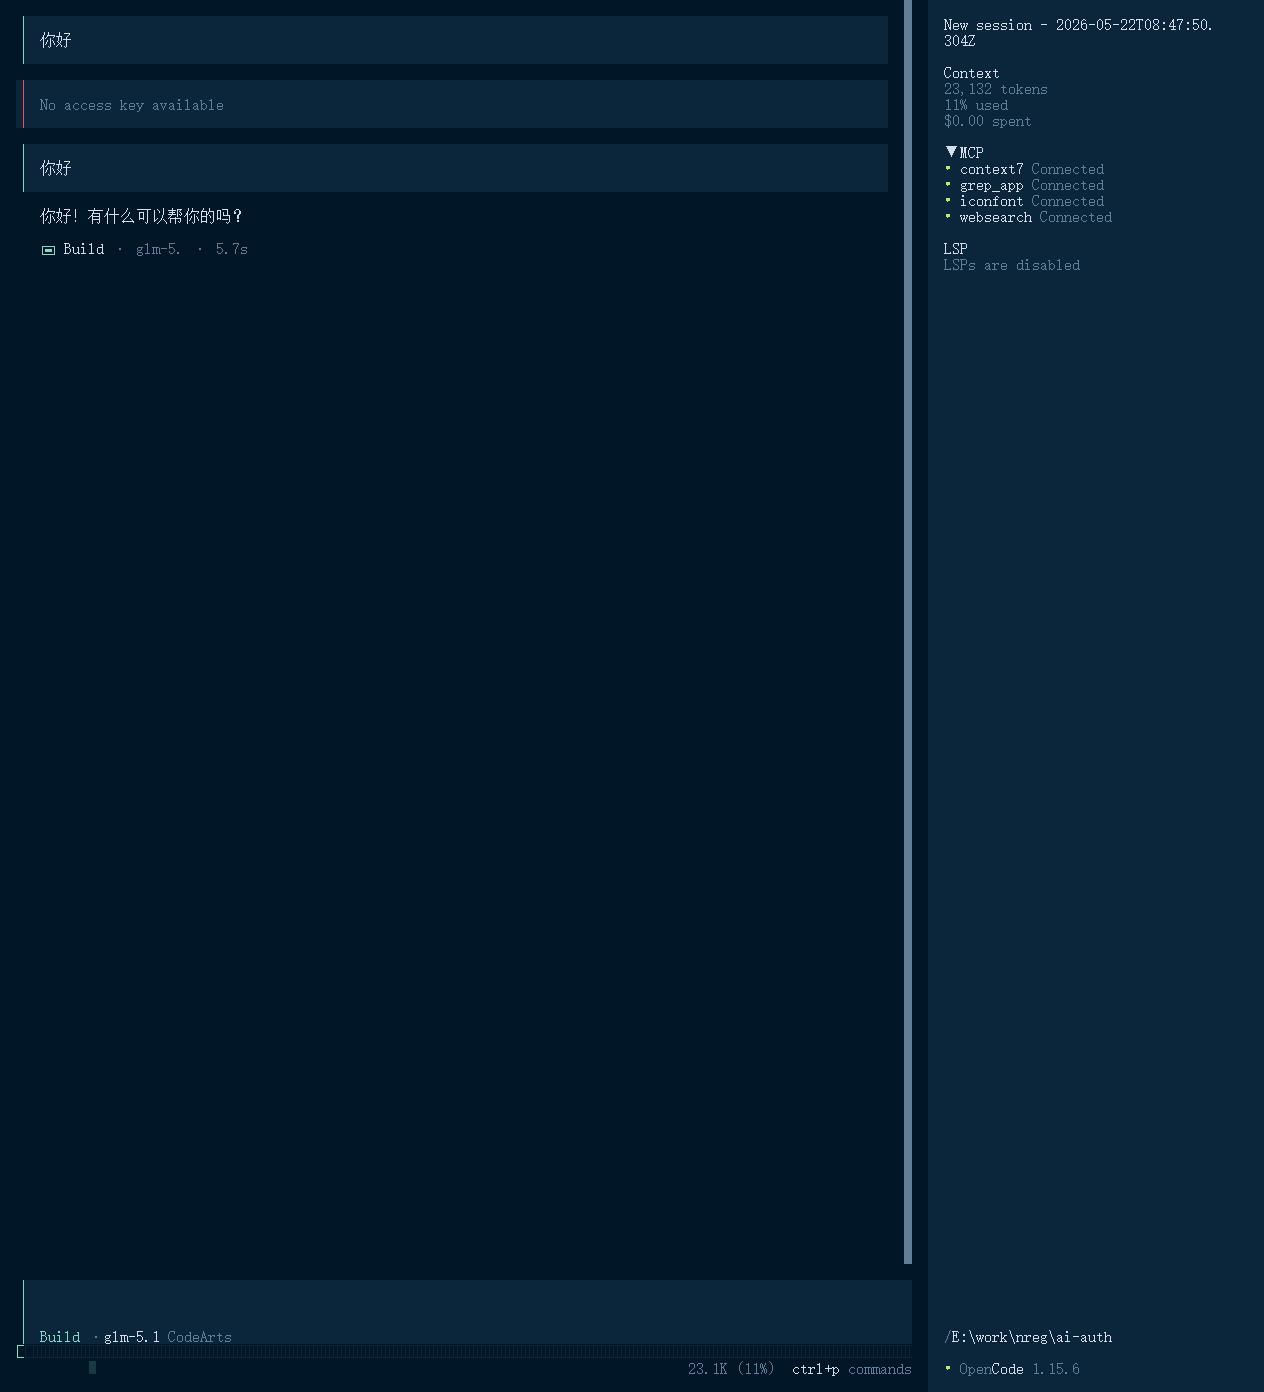The width and height of the screenshot is (1264, 1392).
Task: Collapse the MCP section triangle
Action: 951,152
